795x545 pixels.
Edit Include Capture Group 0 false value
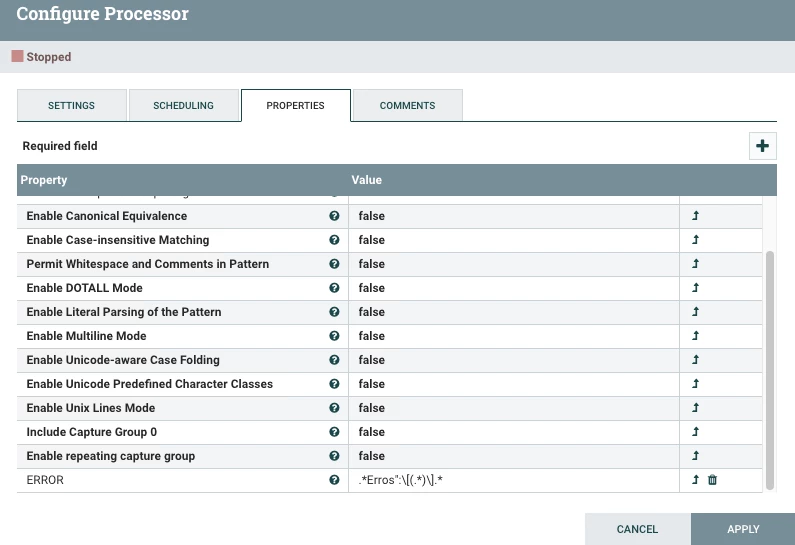click(514, 432)
